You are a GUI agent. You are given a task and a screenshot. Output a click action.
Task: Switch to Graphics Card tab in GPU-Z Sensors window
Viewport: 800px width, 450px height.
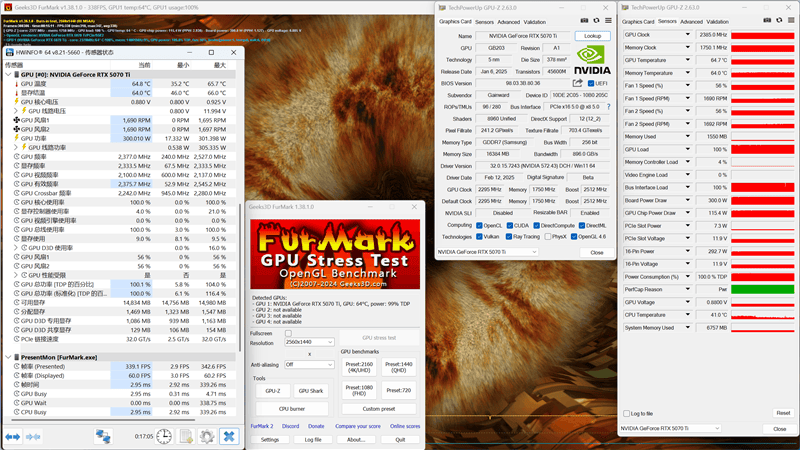tap(638, 21)
